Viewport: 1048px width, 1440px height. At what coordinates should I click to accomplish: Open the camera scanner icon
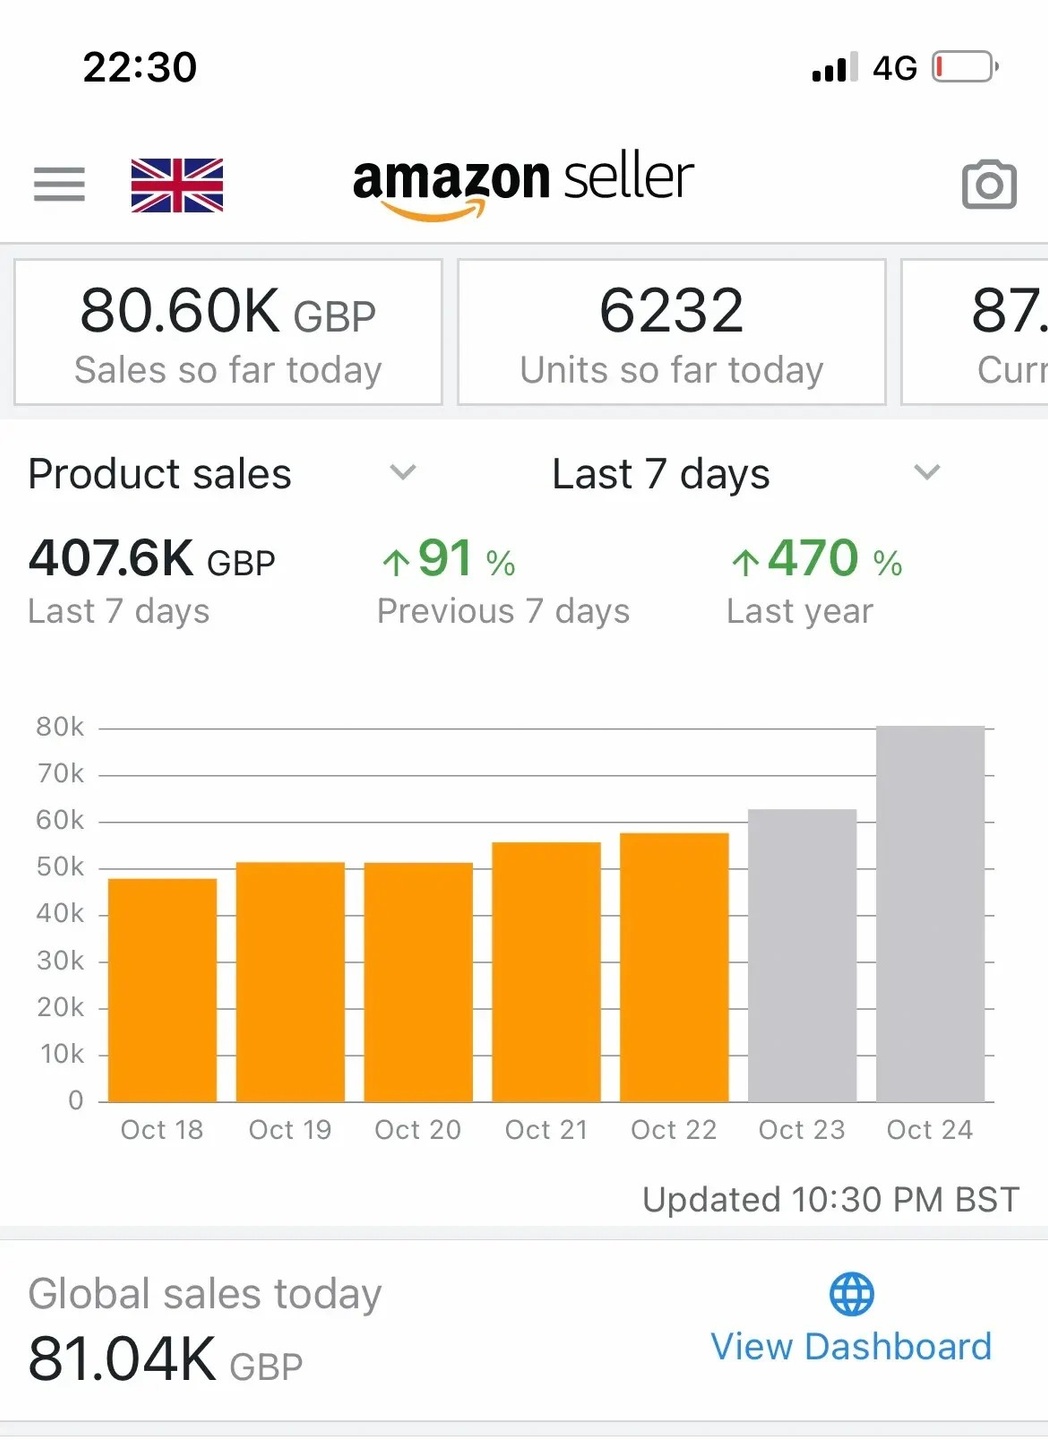[988, 185]
